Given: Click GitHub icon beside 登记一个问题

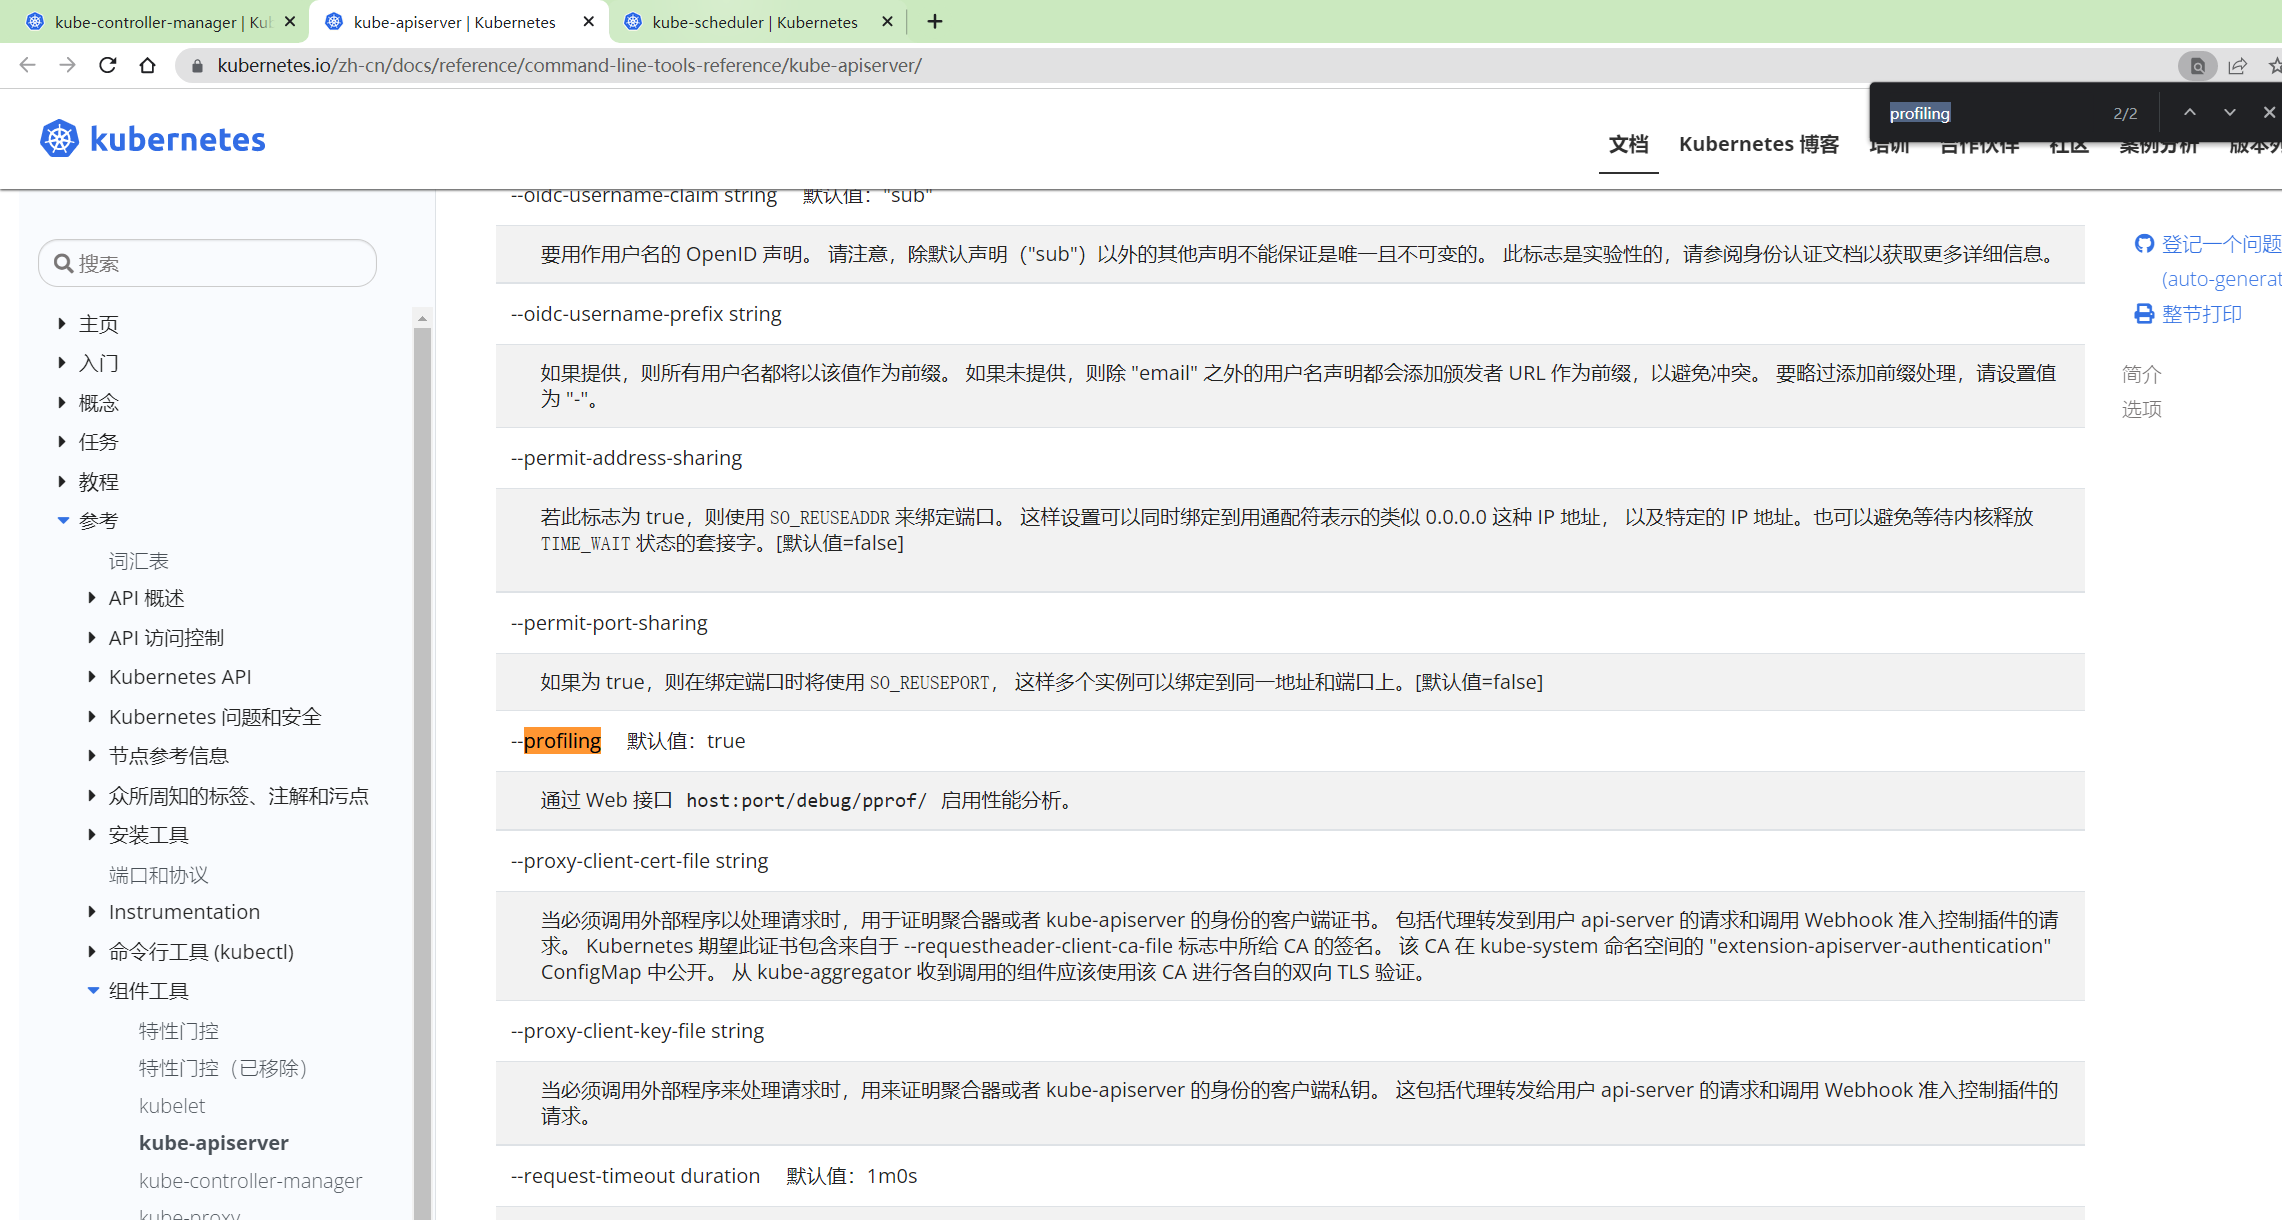Looking at the screenshot, I should coord(2144,243).
